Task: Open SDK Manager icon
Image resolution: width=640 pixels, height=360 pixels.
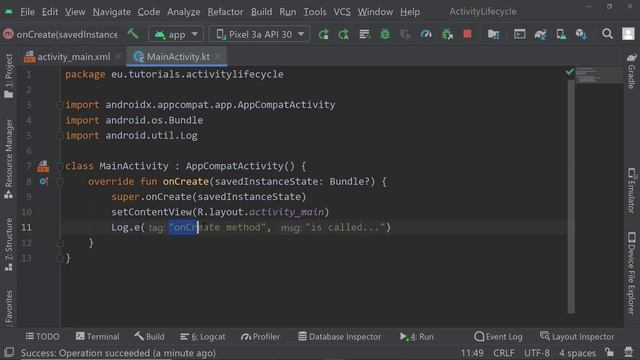Action: coord(581,34)
